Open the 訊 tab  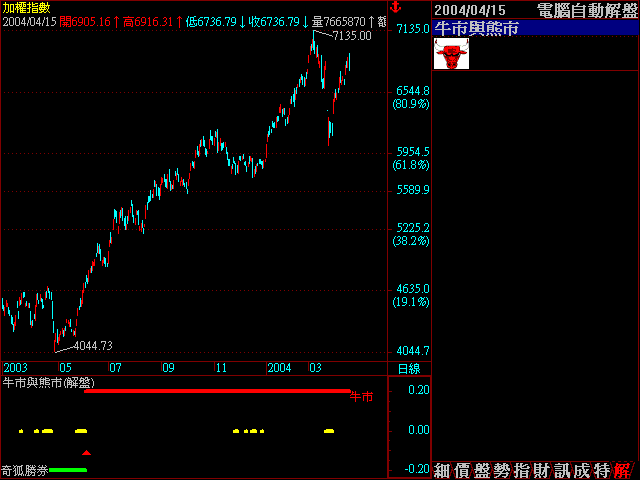562,471
